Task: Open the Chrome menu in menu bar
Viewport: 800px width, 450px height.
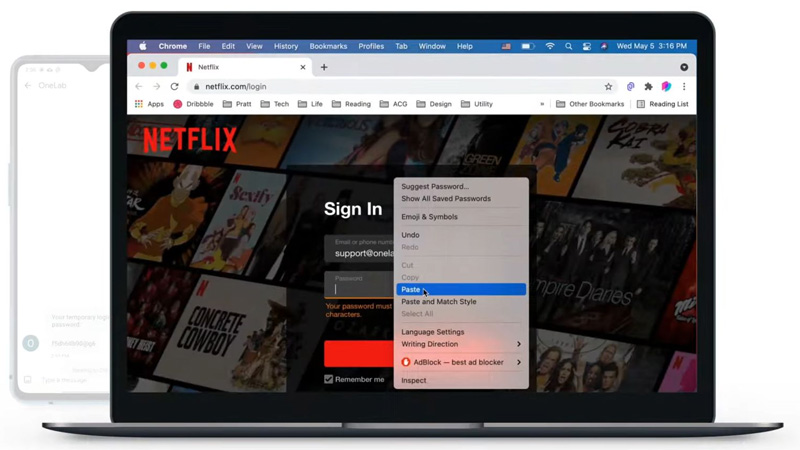Action: pos(172,46)
